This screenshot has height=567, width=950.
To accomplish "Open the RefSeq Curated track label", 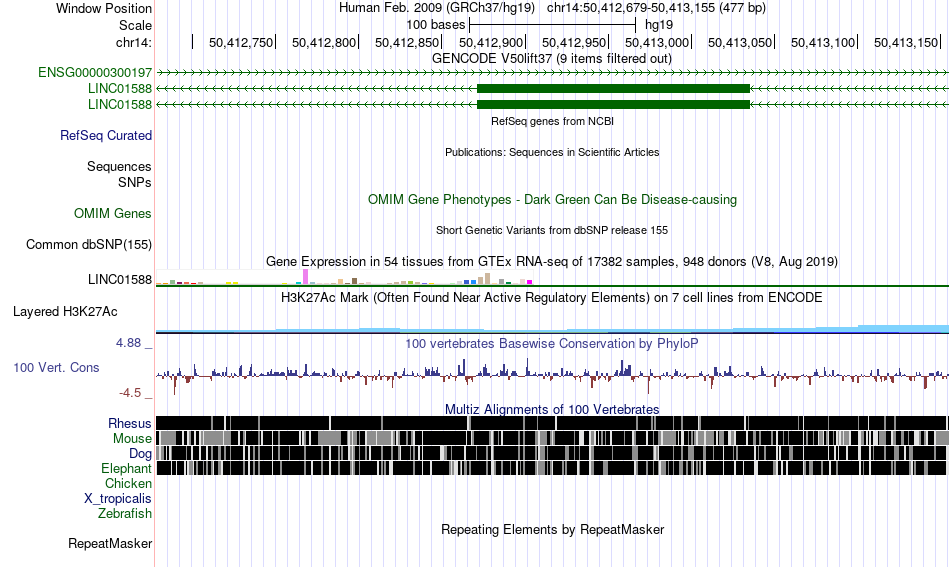I will pyautogui.click(x=105, y=135).
